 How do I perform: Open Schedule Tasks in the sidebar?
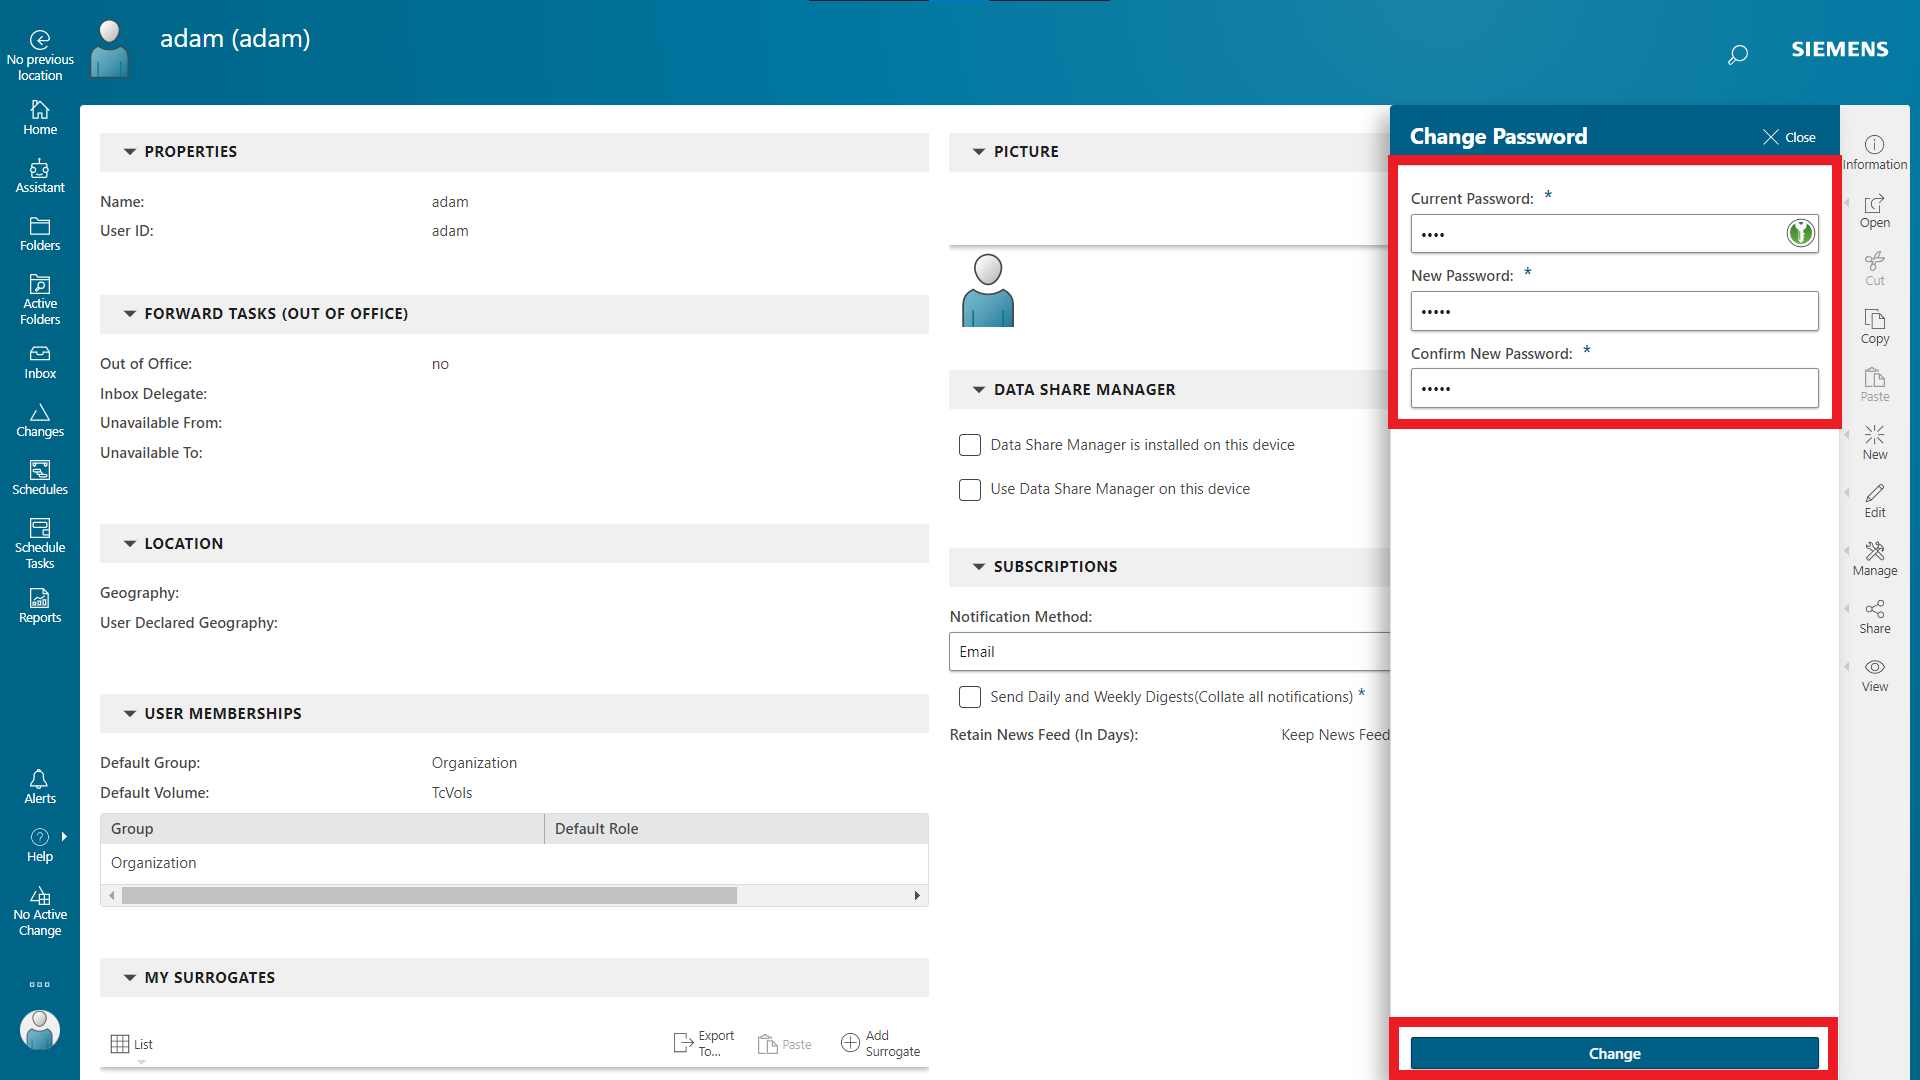point(40,544)
